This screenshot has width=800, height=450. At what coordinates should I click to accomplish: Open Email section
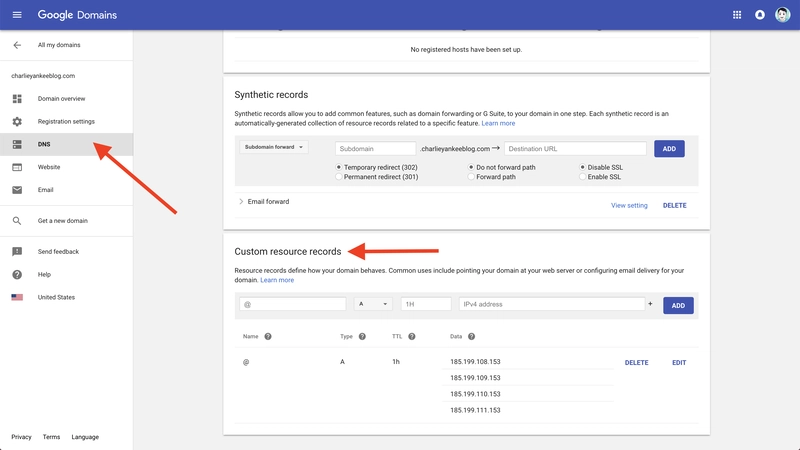click(45, 190)
